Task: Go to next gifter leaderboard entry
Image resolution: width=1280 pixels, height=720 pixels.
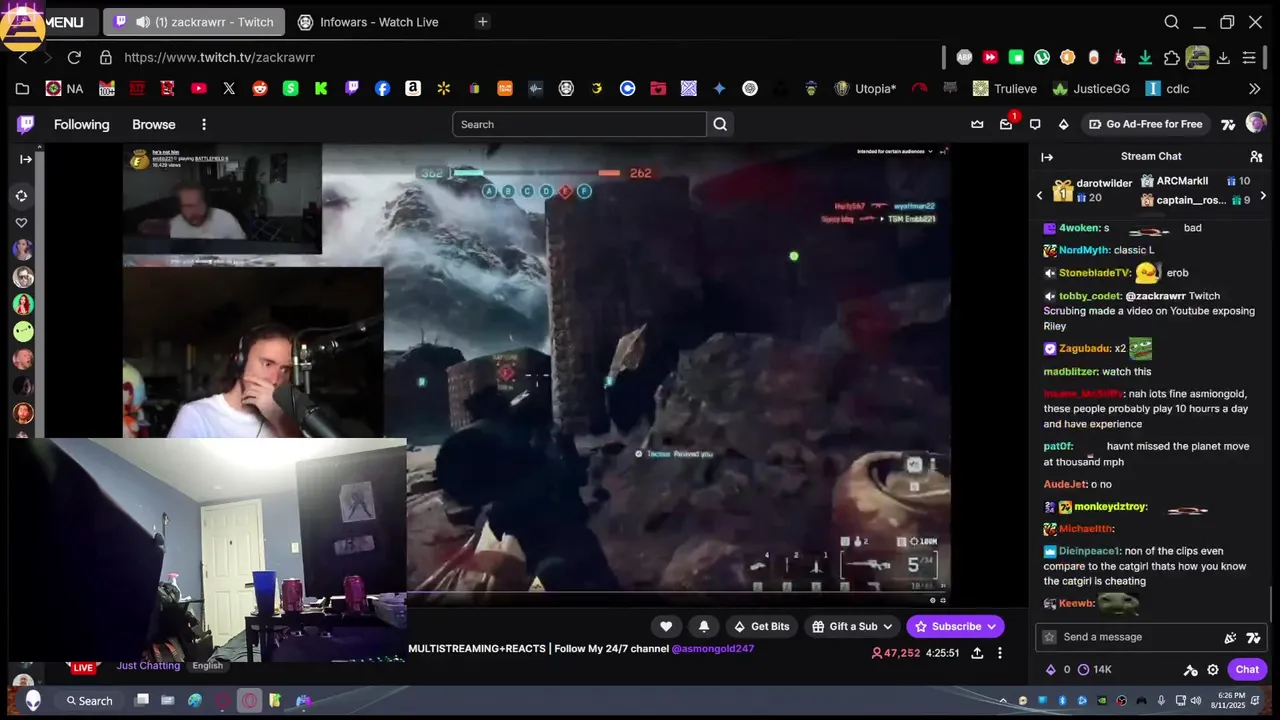Action: point(1263,195)
